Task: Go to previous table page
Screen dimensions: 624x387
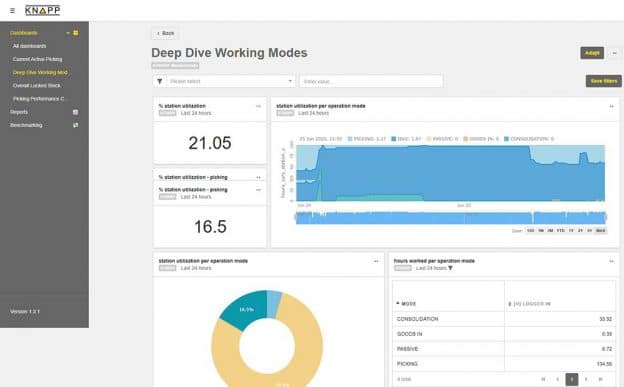Action: 558,379
